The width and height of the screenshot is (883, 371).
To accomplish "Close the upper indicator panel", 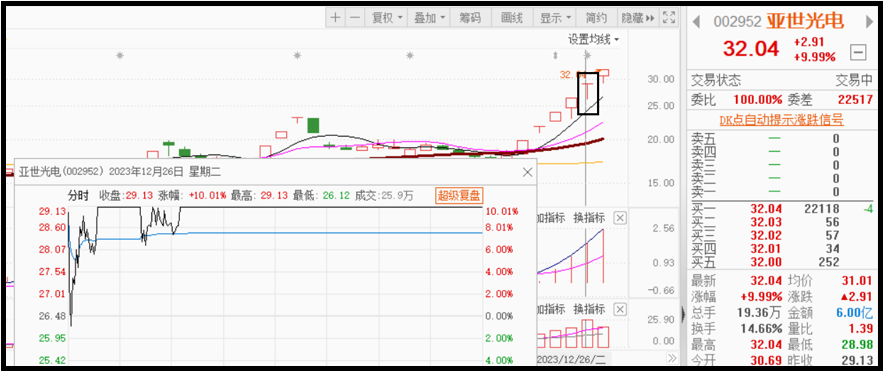I will click(x=619, y=218).
